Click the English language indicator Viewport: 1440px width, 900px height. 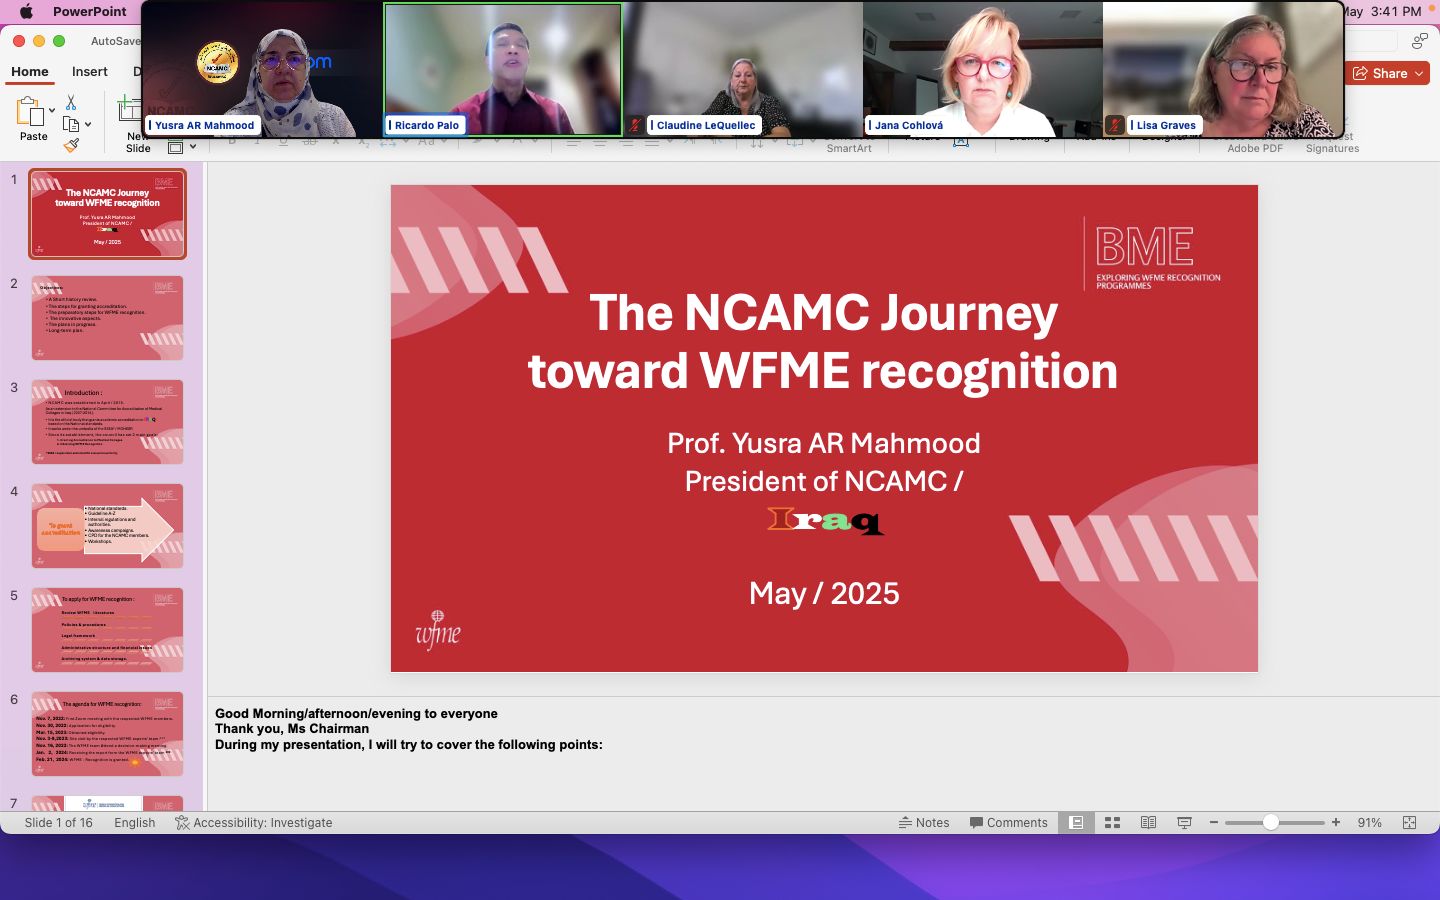click(134, 823)
